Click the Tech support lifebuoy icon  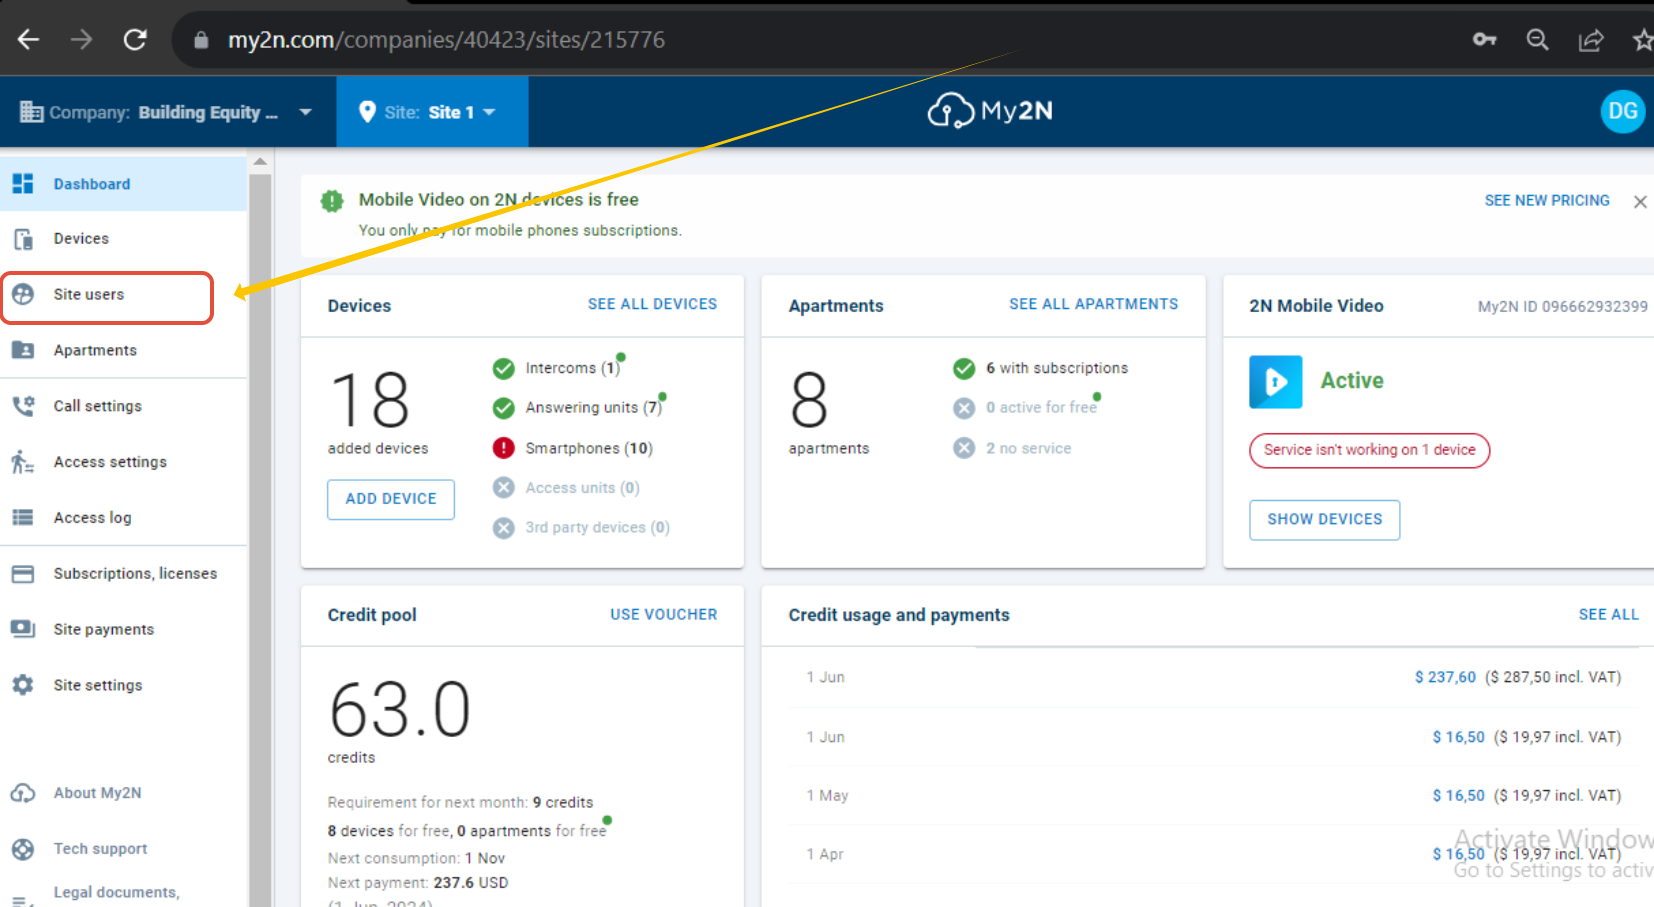click(x=23, y=849)
